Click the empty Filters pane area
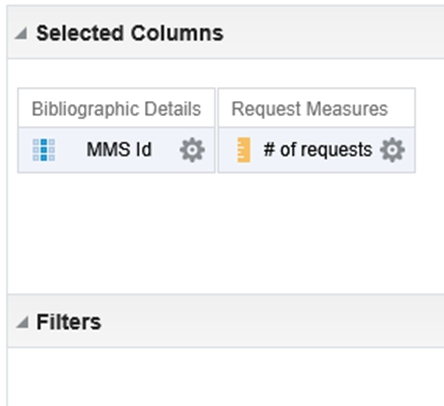Screen dimensions: 444x406 (x=226, y=377)
